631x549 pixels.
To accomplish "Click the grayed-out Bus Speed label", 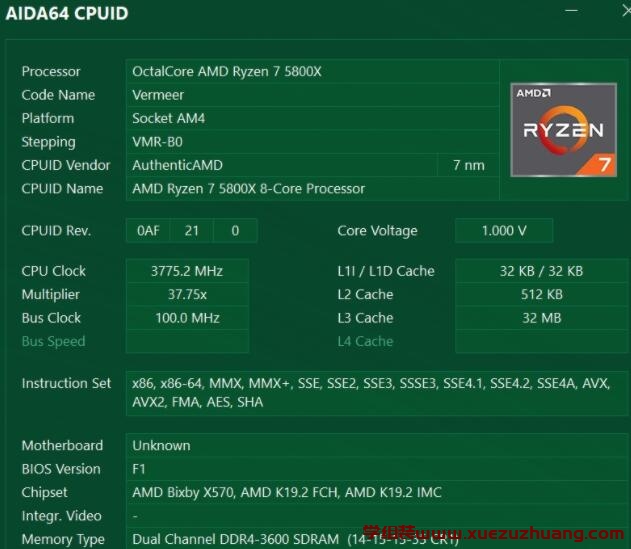I will [x=54, y=341].
